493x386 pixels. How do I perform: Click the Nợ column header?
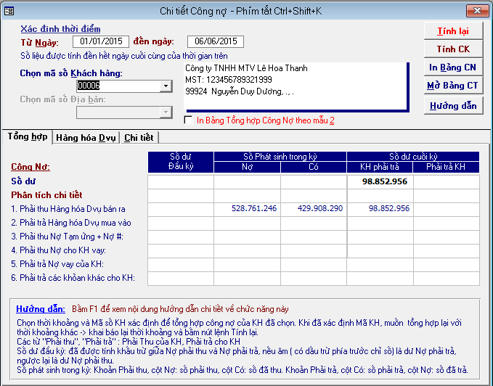[x=247, y=167]
